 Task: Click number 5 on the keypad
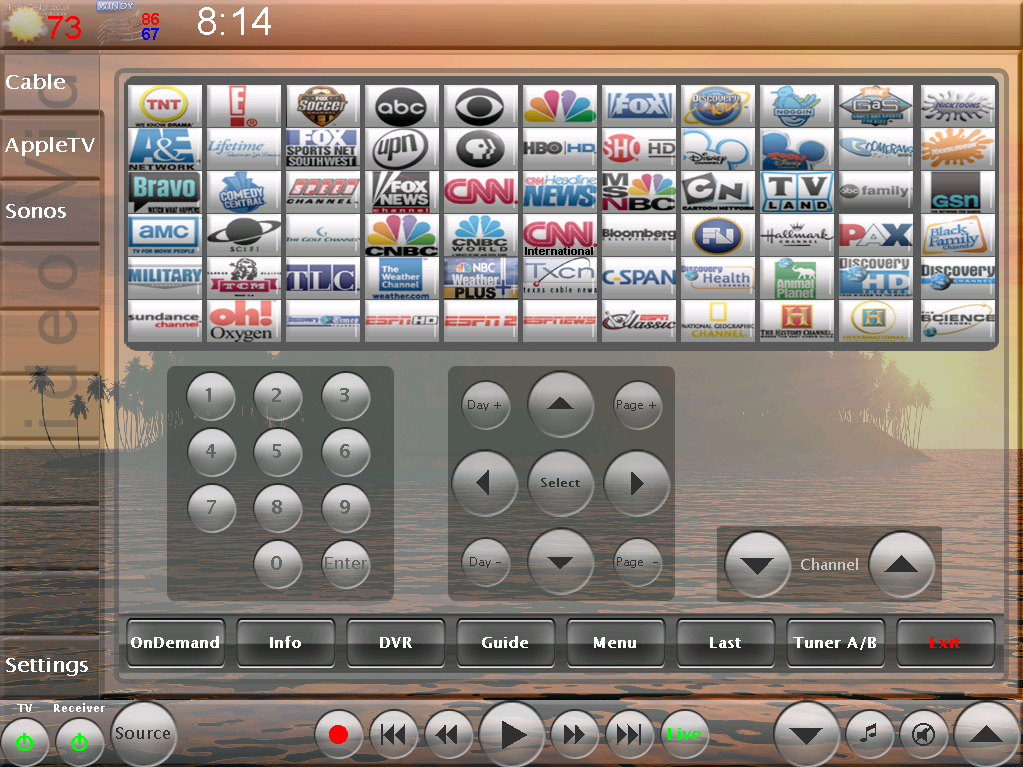(277, 451)
